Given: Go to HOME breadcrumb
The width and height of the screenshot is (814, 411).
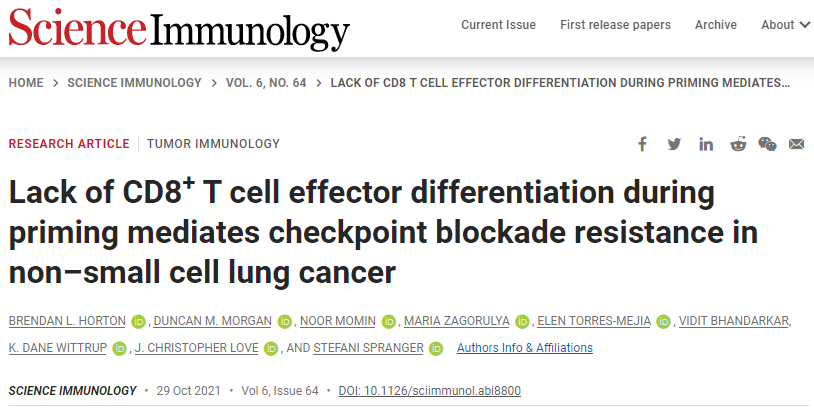Looking at the screenshot, I should pyautogui.click(x=26, y=83).
